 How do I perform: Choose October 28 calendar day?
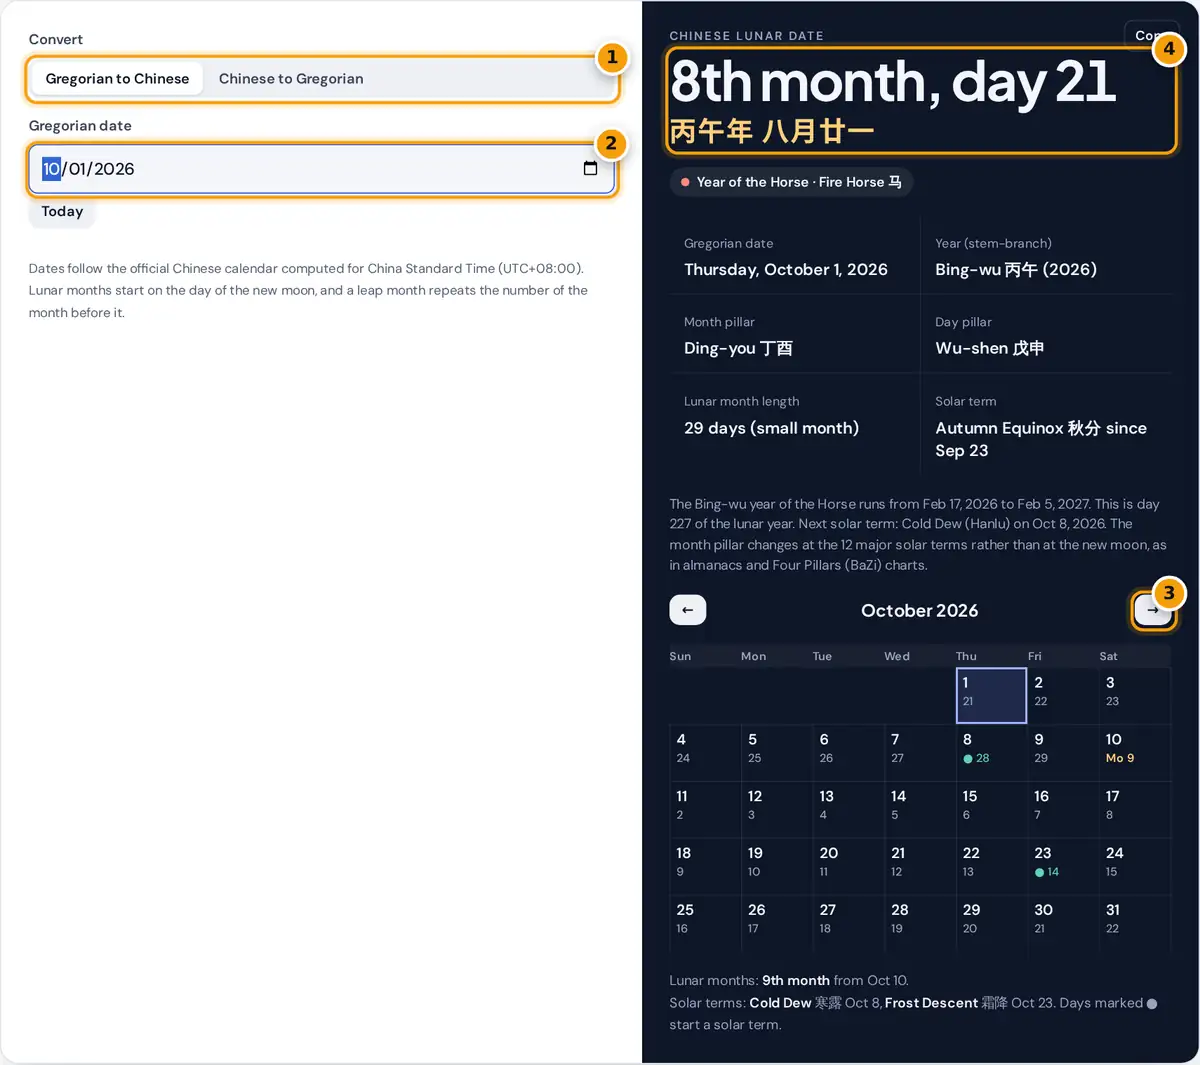(920, 923)
